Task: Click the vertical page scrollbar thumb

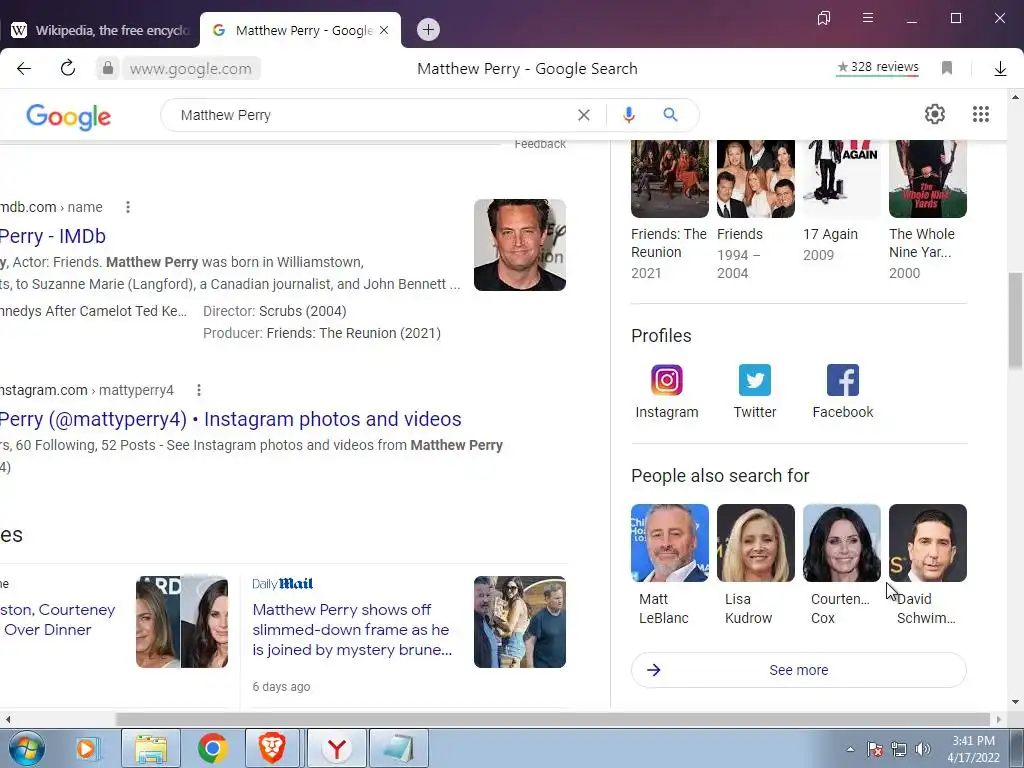Action: coord(1015,320)
